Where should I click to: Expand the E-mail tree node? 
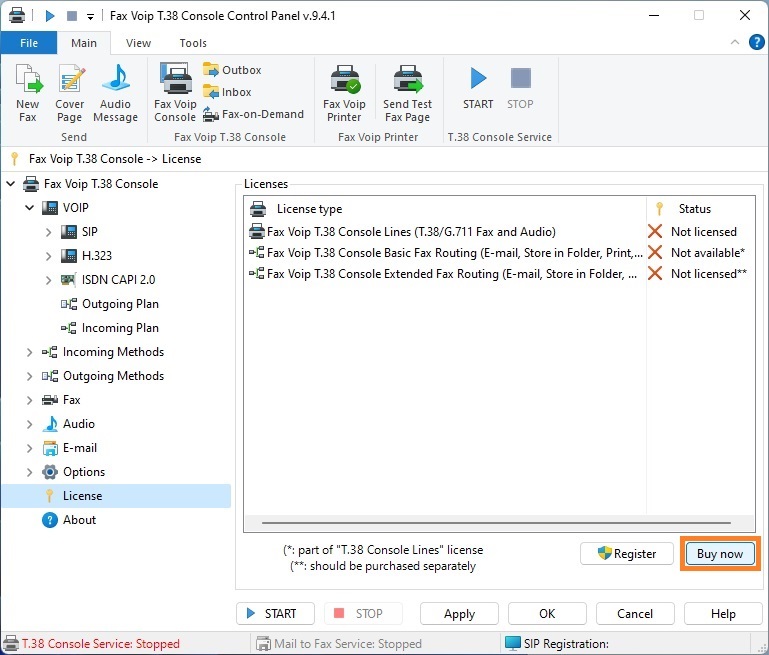(x=29, y=448)
